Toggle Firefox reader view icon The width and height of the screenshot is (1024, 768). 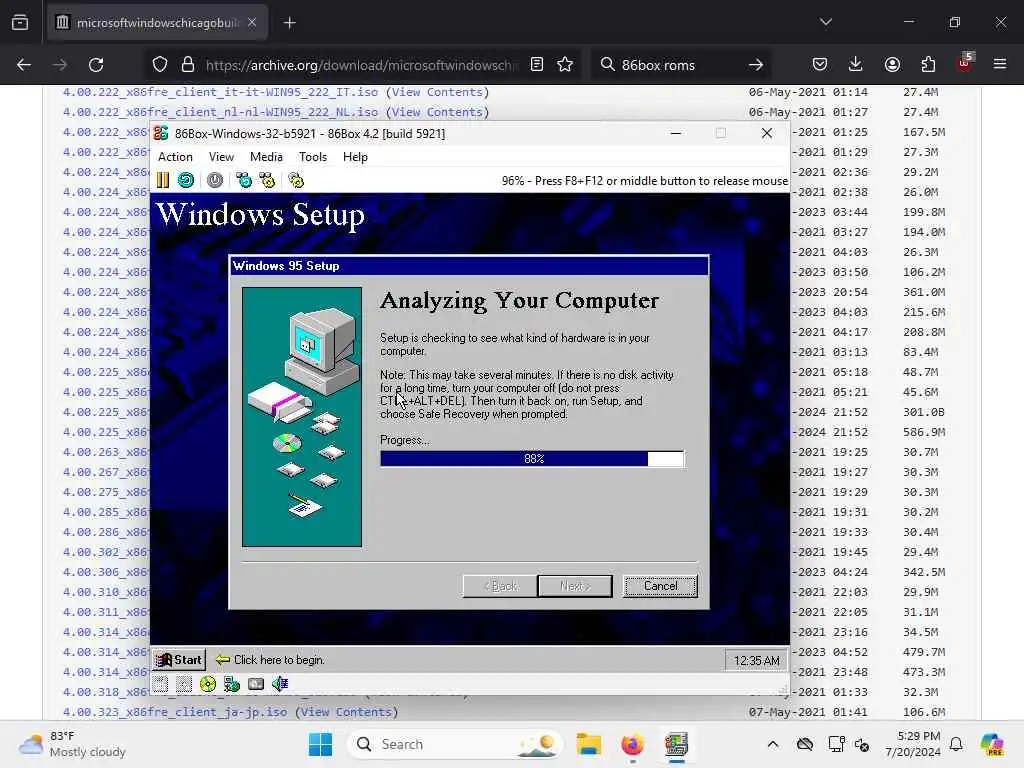tap(537, 65)
